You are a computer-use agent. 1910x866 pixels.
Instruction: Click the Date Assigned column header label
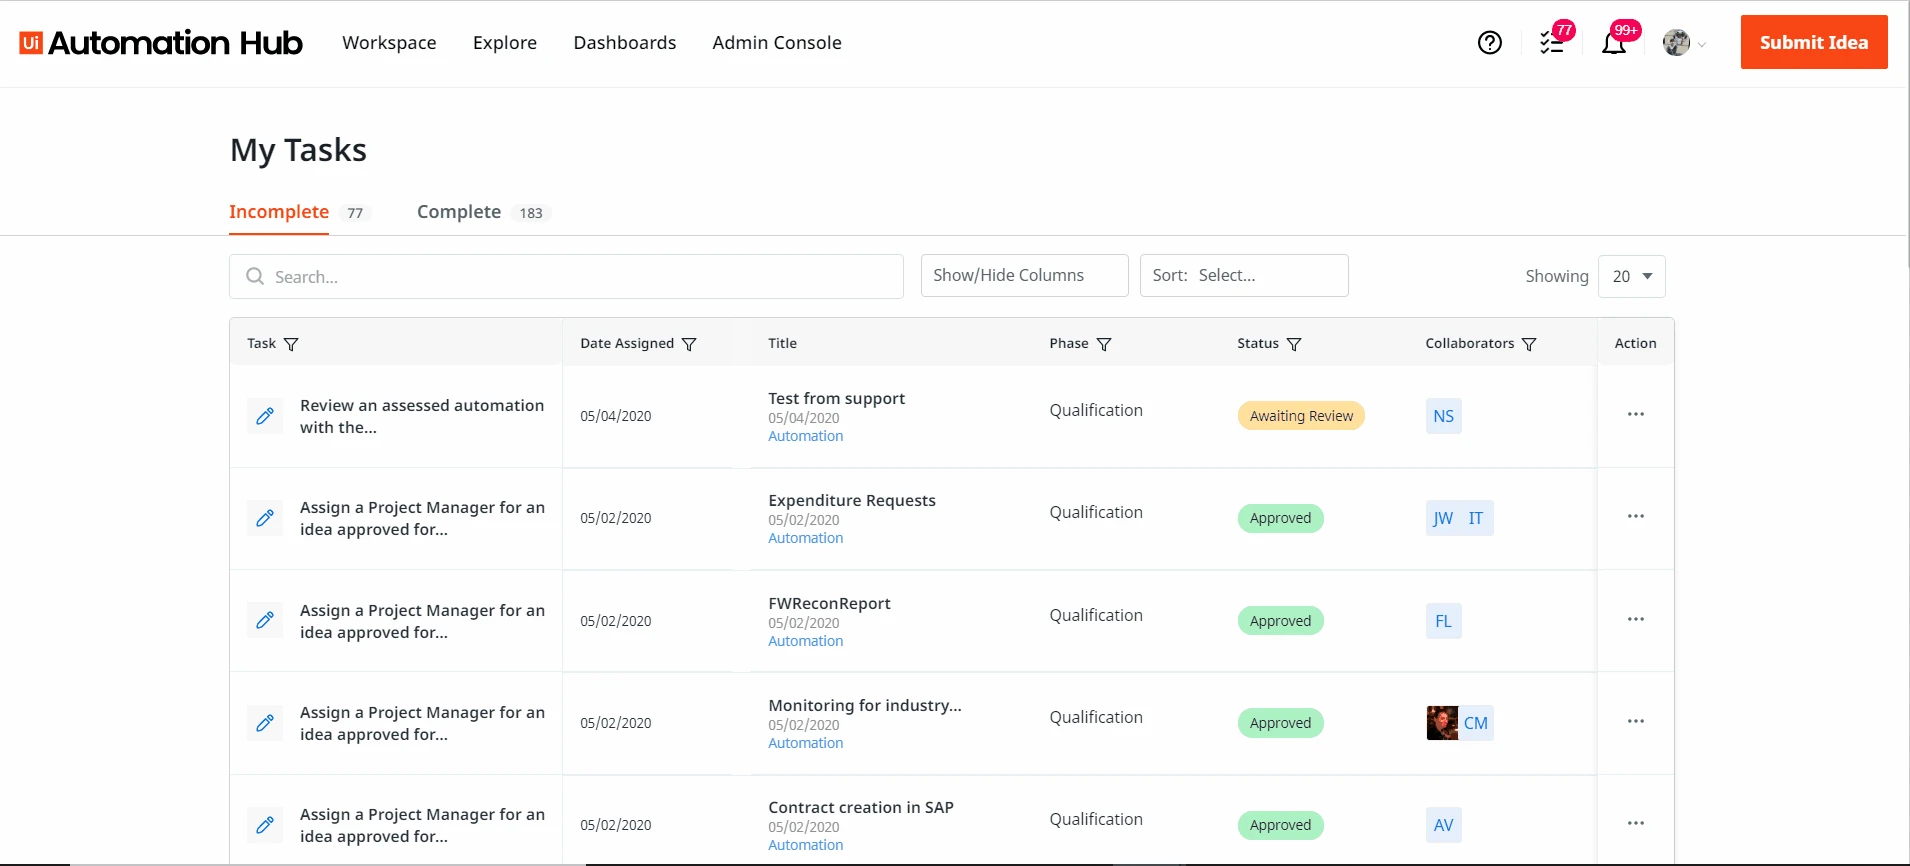pyautogui.click(x=627, y=343)
